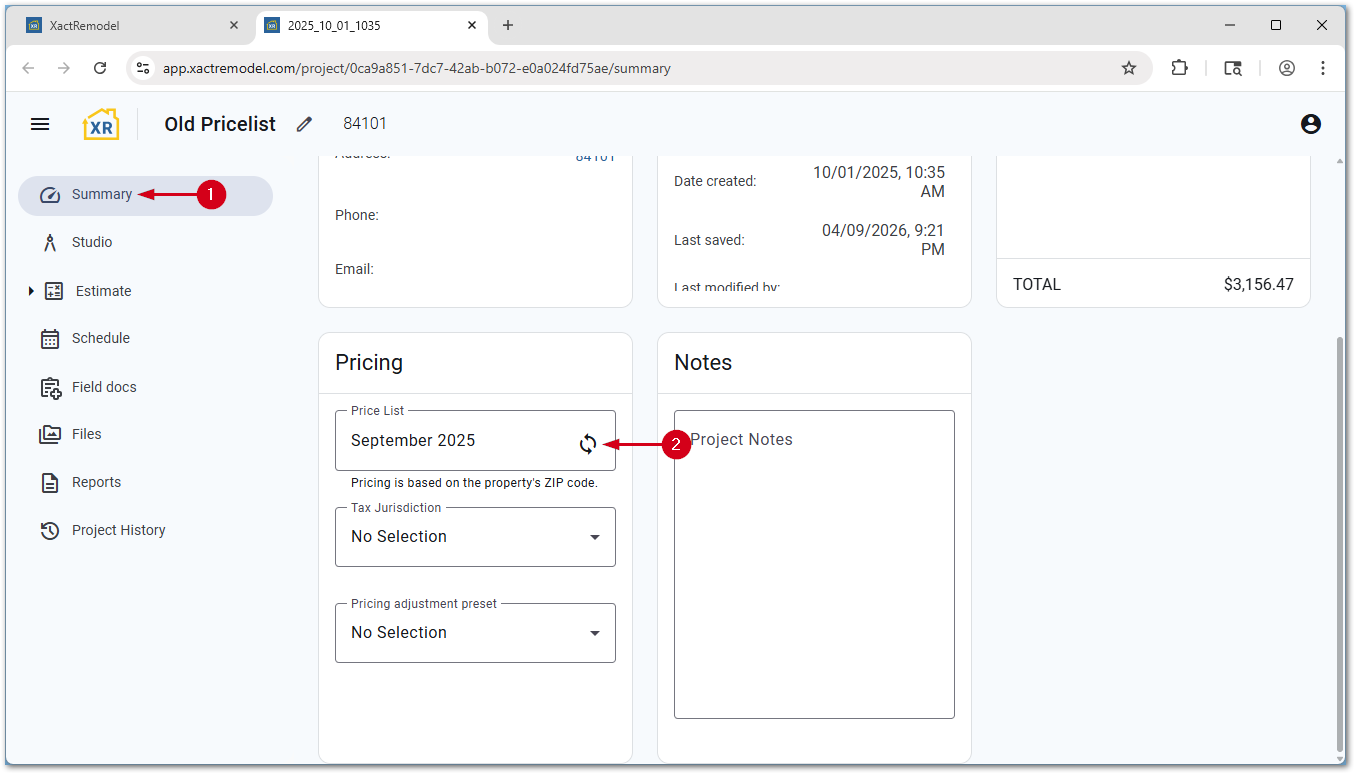Screen dimensions: 1355x774
Task: Expand the Estimate tree arrow
Action: click(x=31, y=291)
